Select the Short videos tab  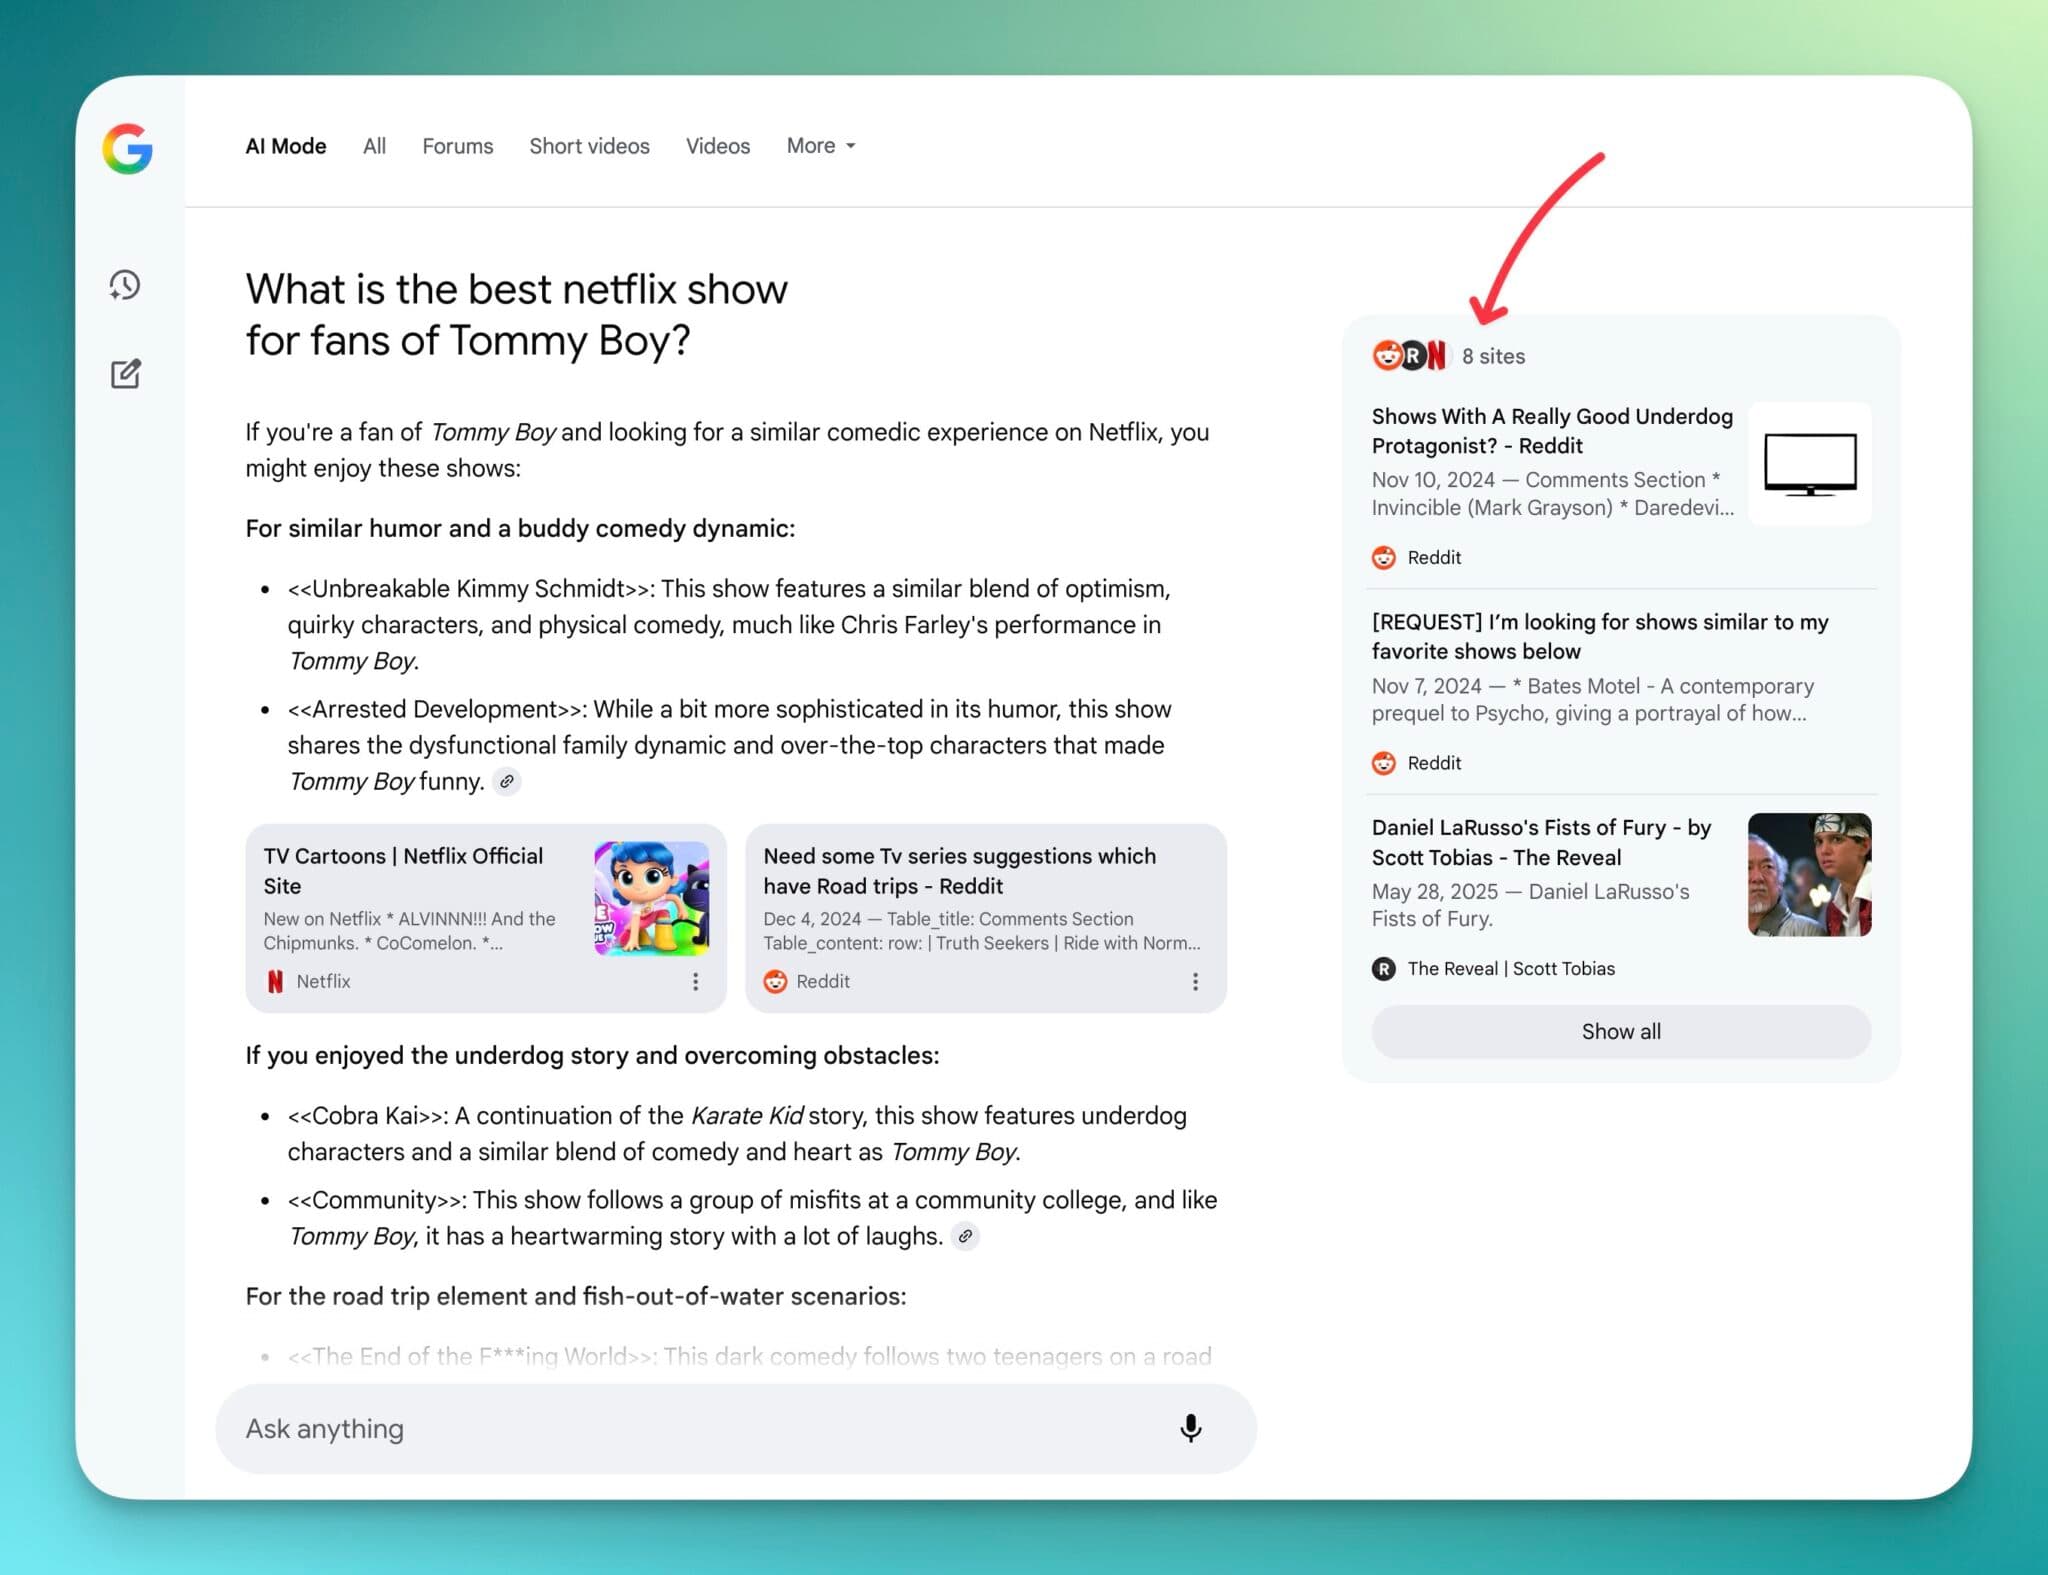point(589,146)
